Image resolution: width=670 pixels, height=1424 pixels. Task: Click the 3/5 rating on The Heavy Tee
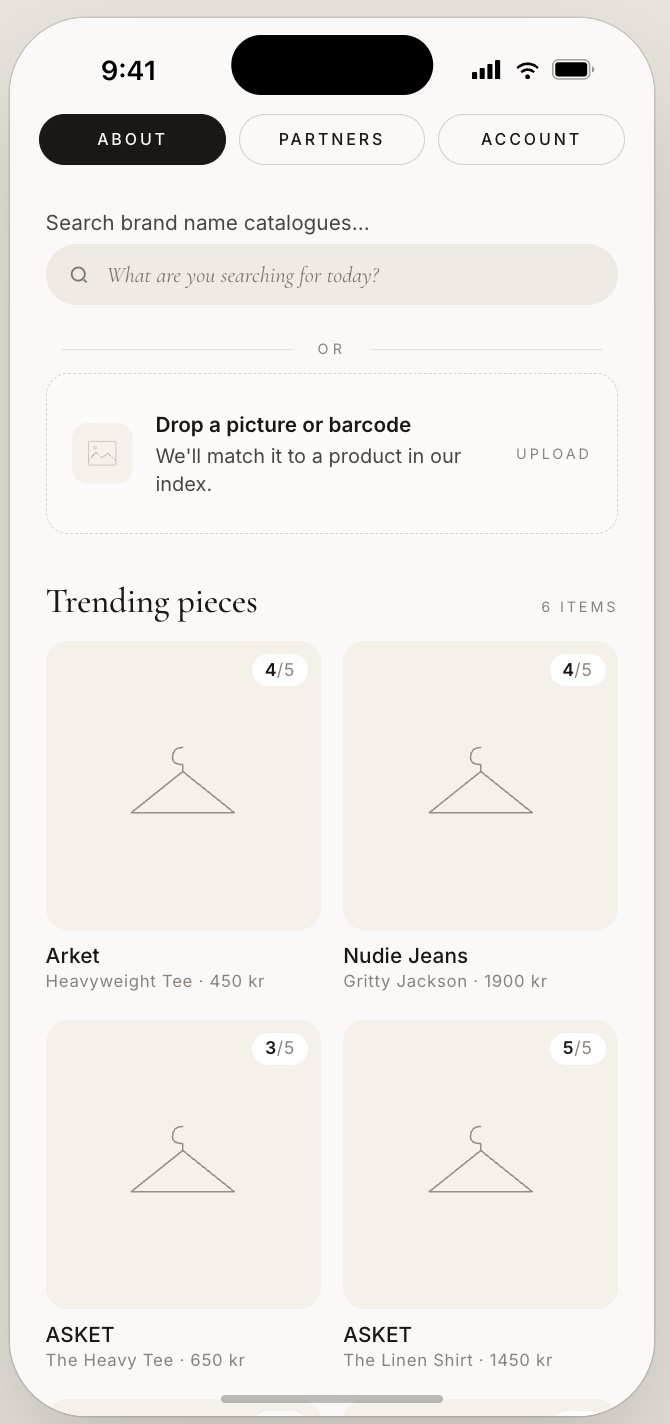pyautogui.click(x=280, y=1048)
